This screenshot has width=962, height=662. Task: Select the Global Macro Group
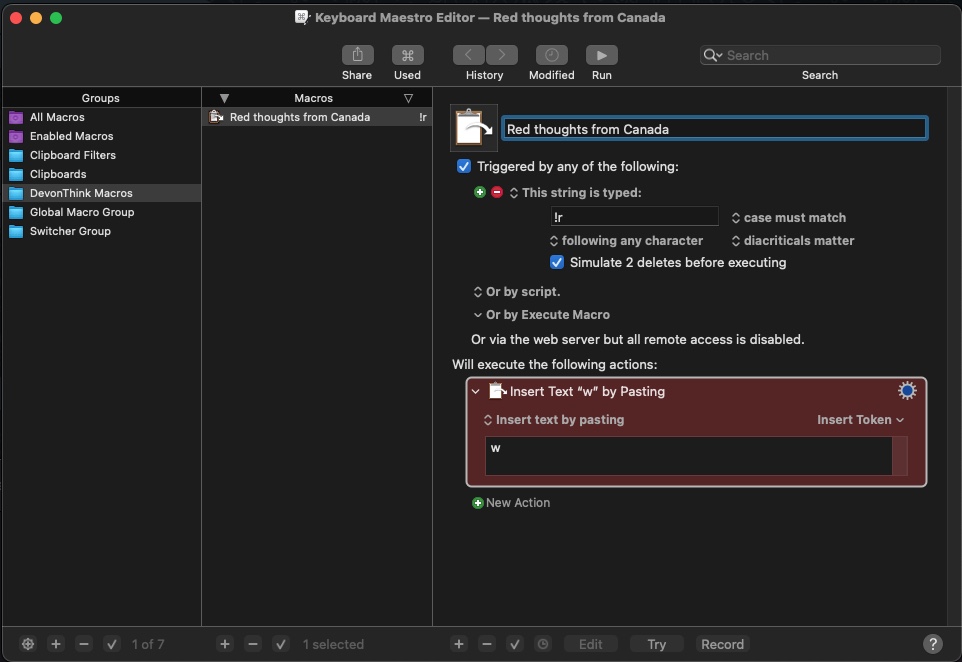coord(101,212)
